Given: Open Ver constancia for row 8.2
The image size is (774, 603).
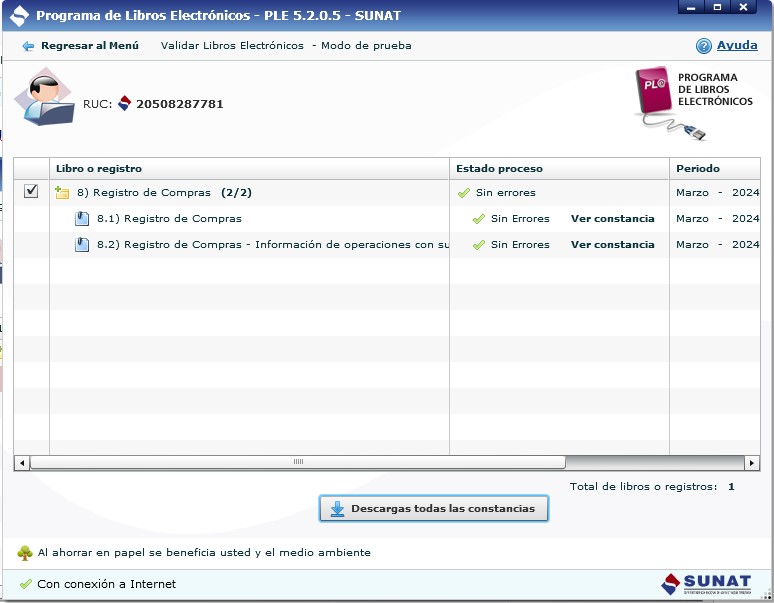Looking at the screenshot, I should click(x=612, y=244).
